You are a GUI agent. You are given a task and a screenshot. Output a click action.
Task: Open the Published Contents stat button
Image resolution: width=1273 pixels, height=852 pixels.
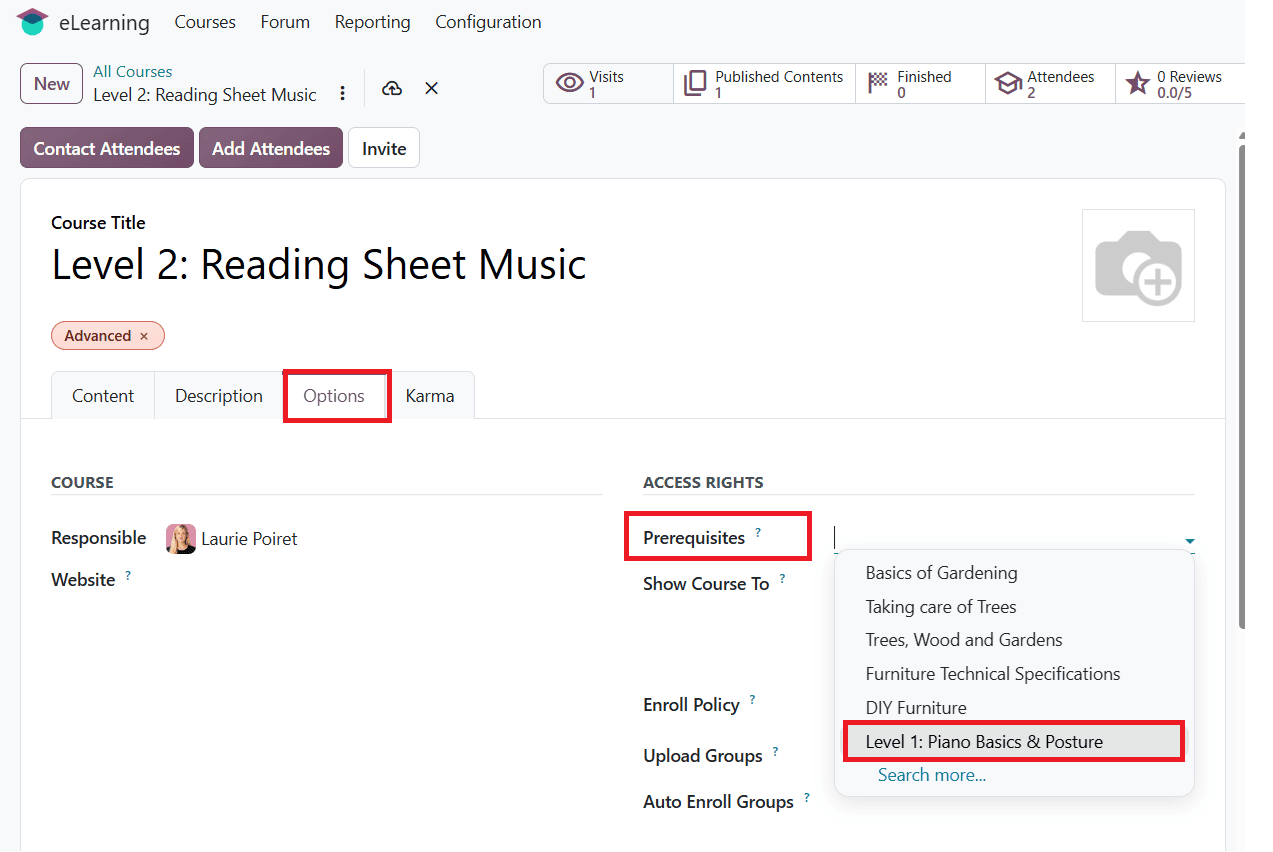[x=764, y=84]
